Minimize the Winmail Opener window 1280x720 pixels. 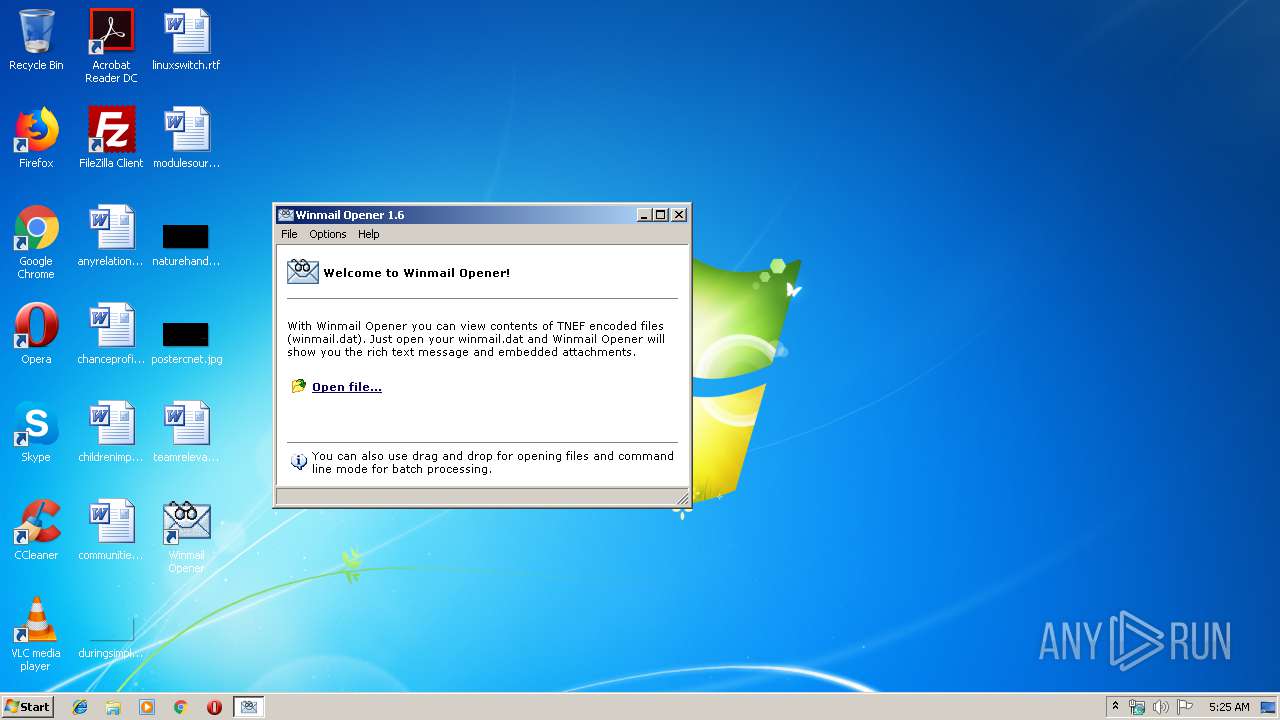point(644,215)
